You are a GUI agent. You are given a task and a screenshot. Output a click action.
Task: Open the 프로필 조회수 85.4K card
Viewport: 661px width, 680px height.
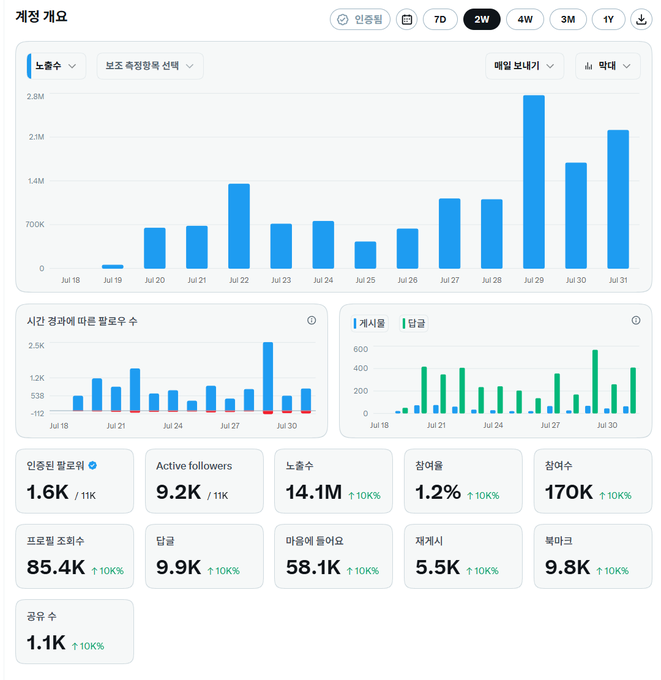point(75,556)
